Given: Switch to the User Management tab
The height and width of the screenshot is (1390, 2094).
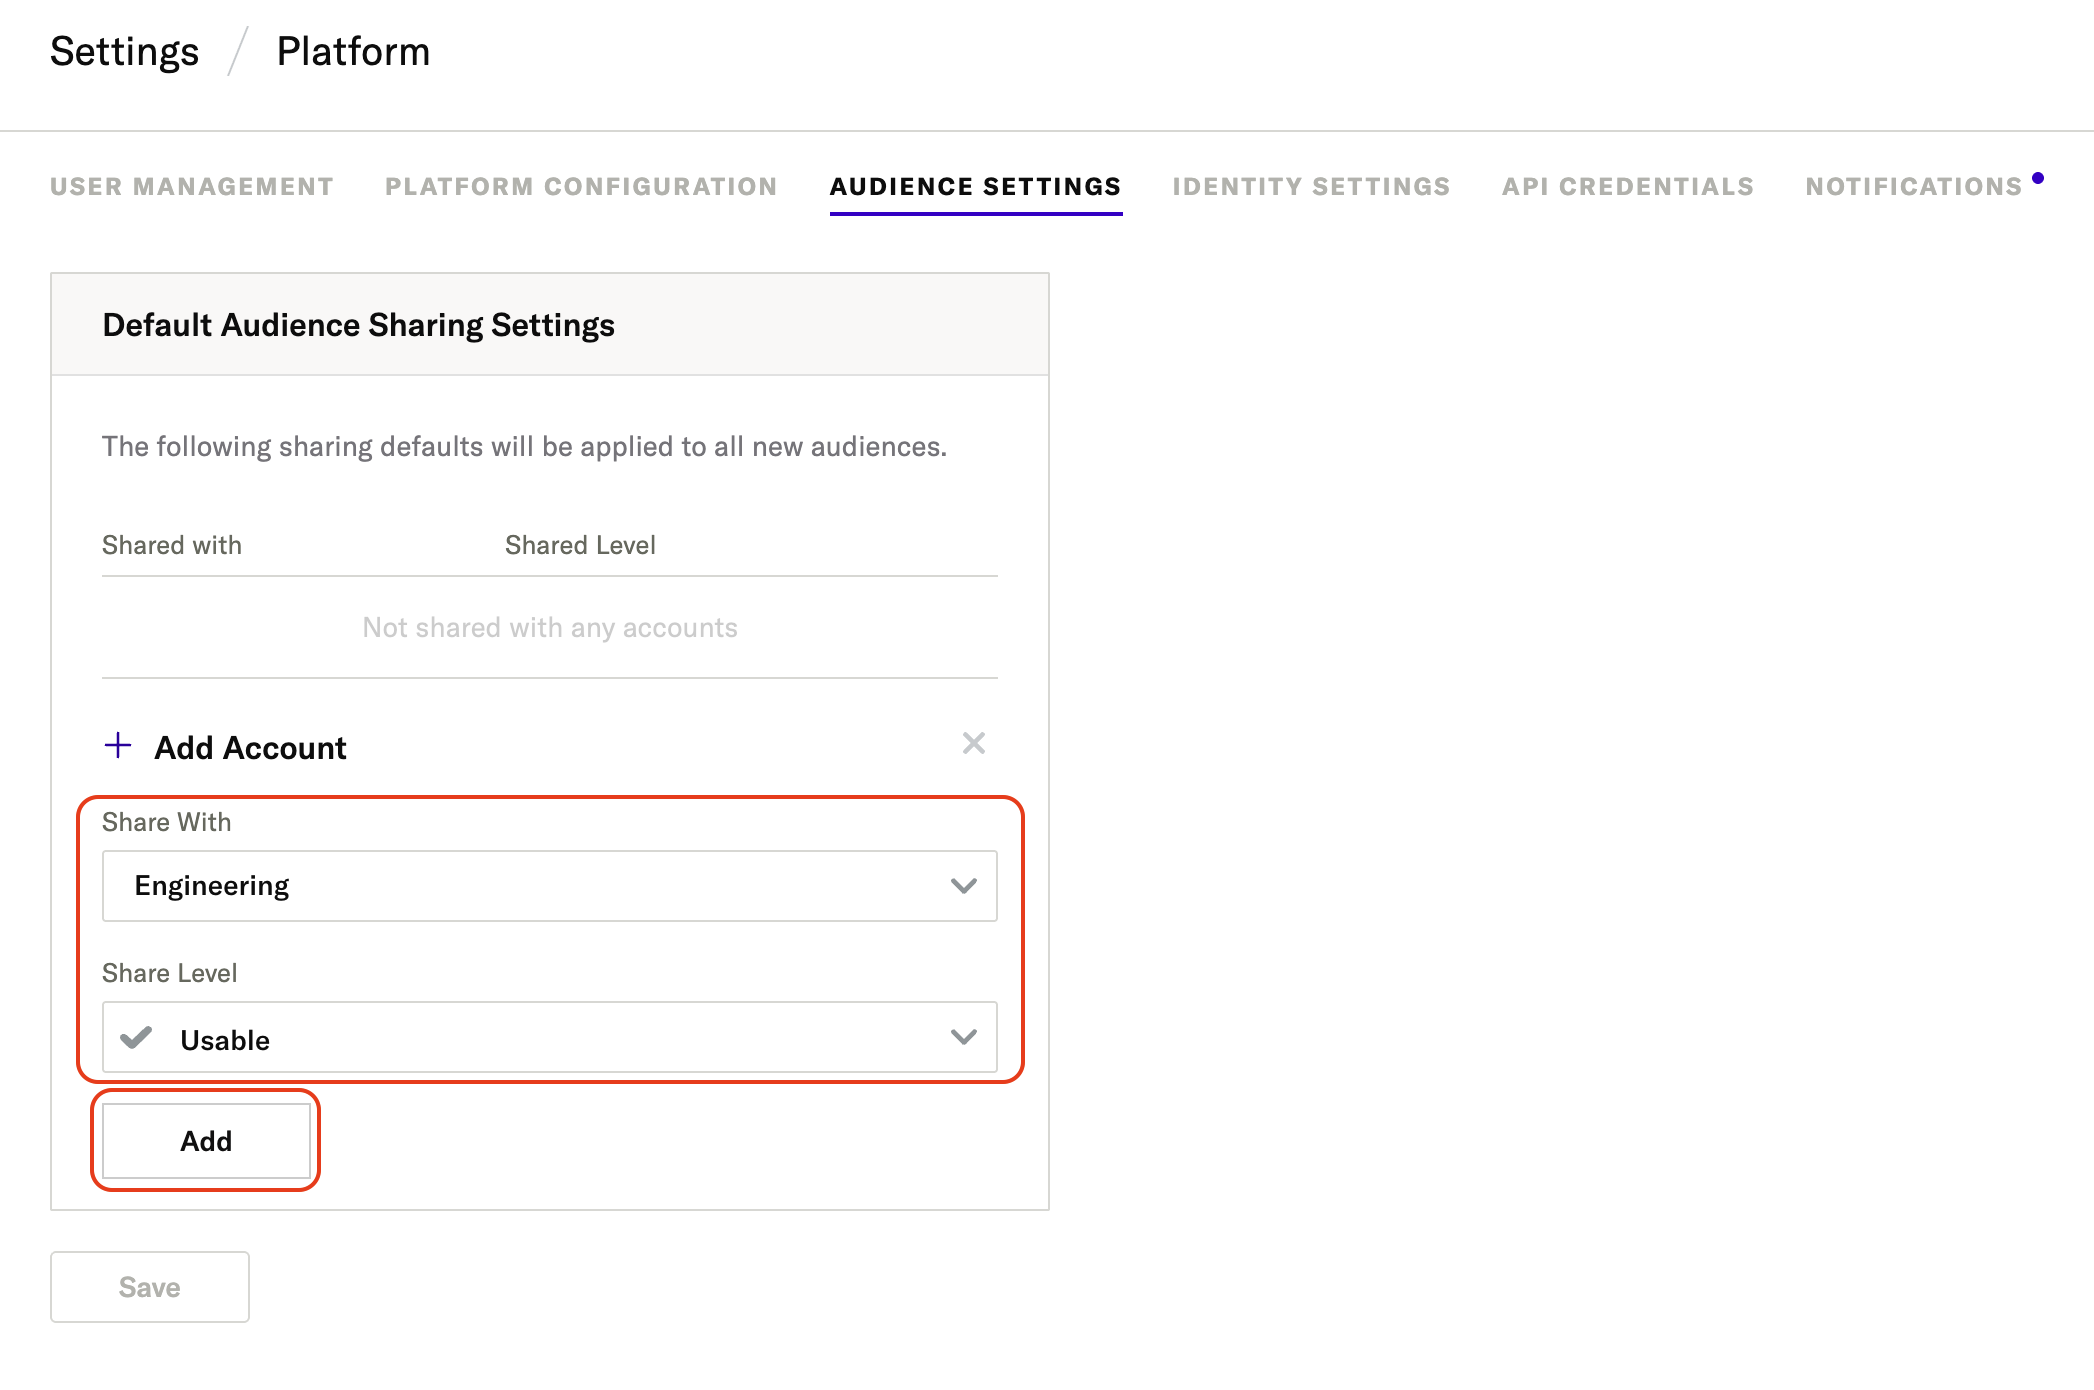Looking at the screenshot, I should (191, 187).
